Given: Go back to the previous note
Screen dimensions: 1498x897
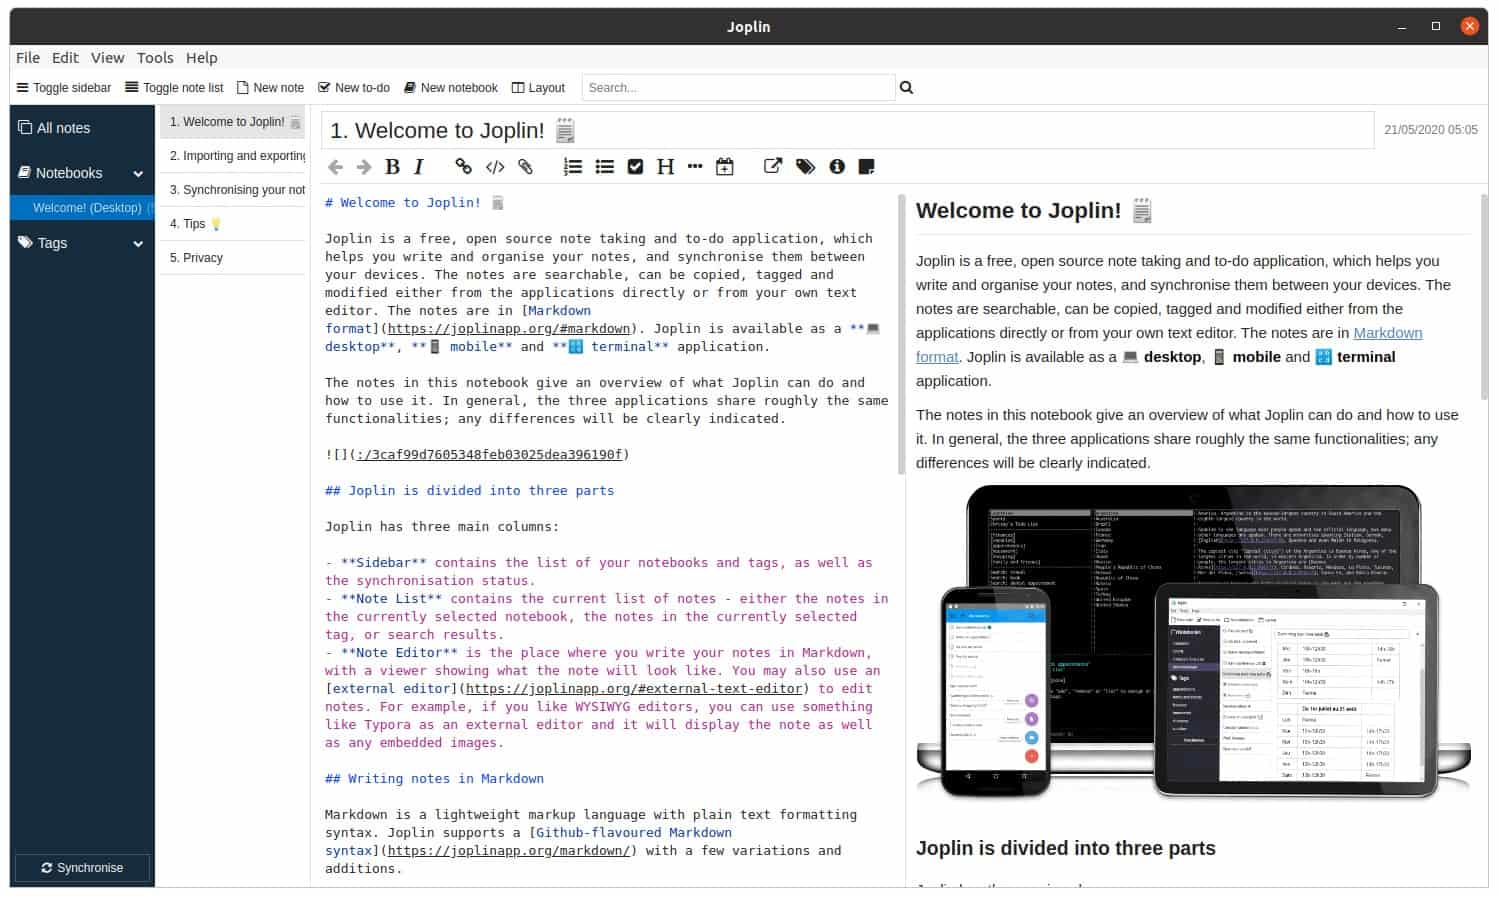Looking at the screenshot, I should [x=335, y=167].
